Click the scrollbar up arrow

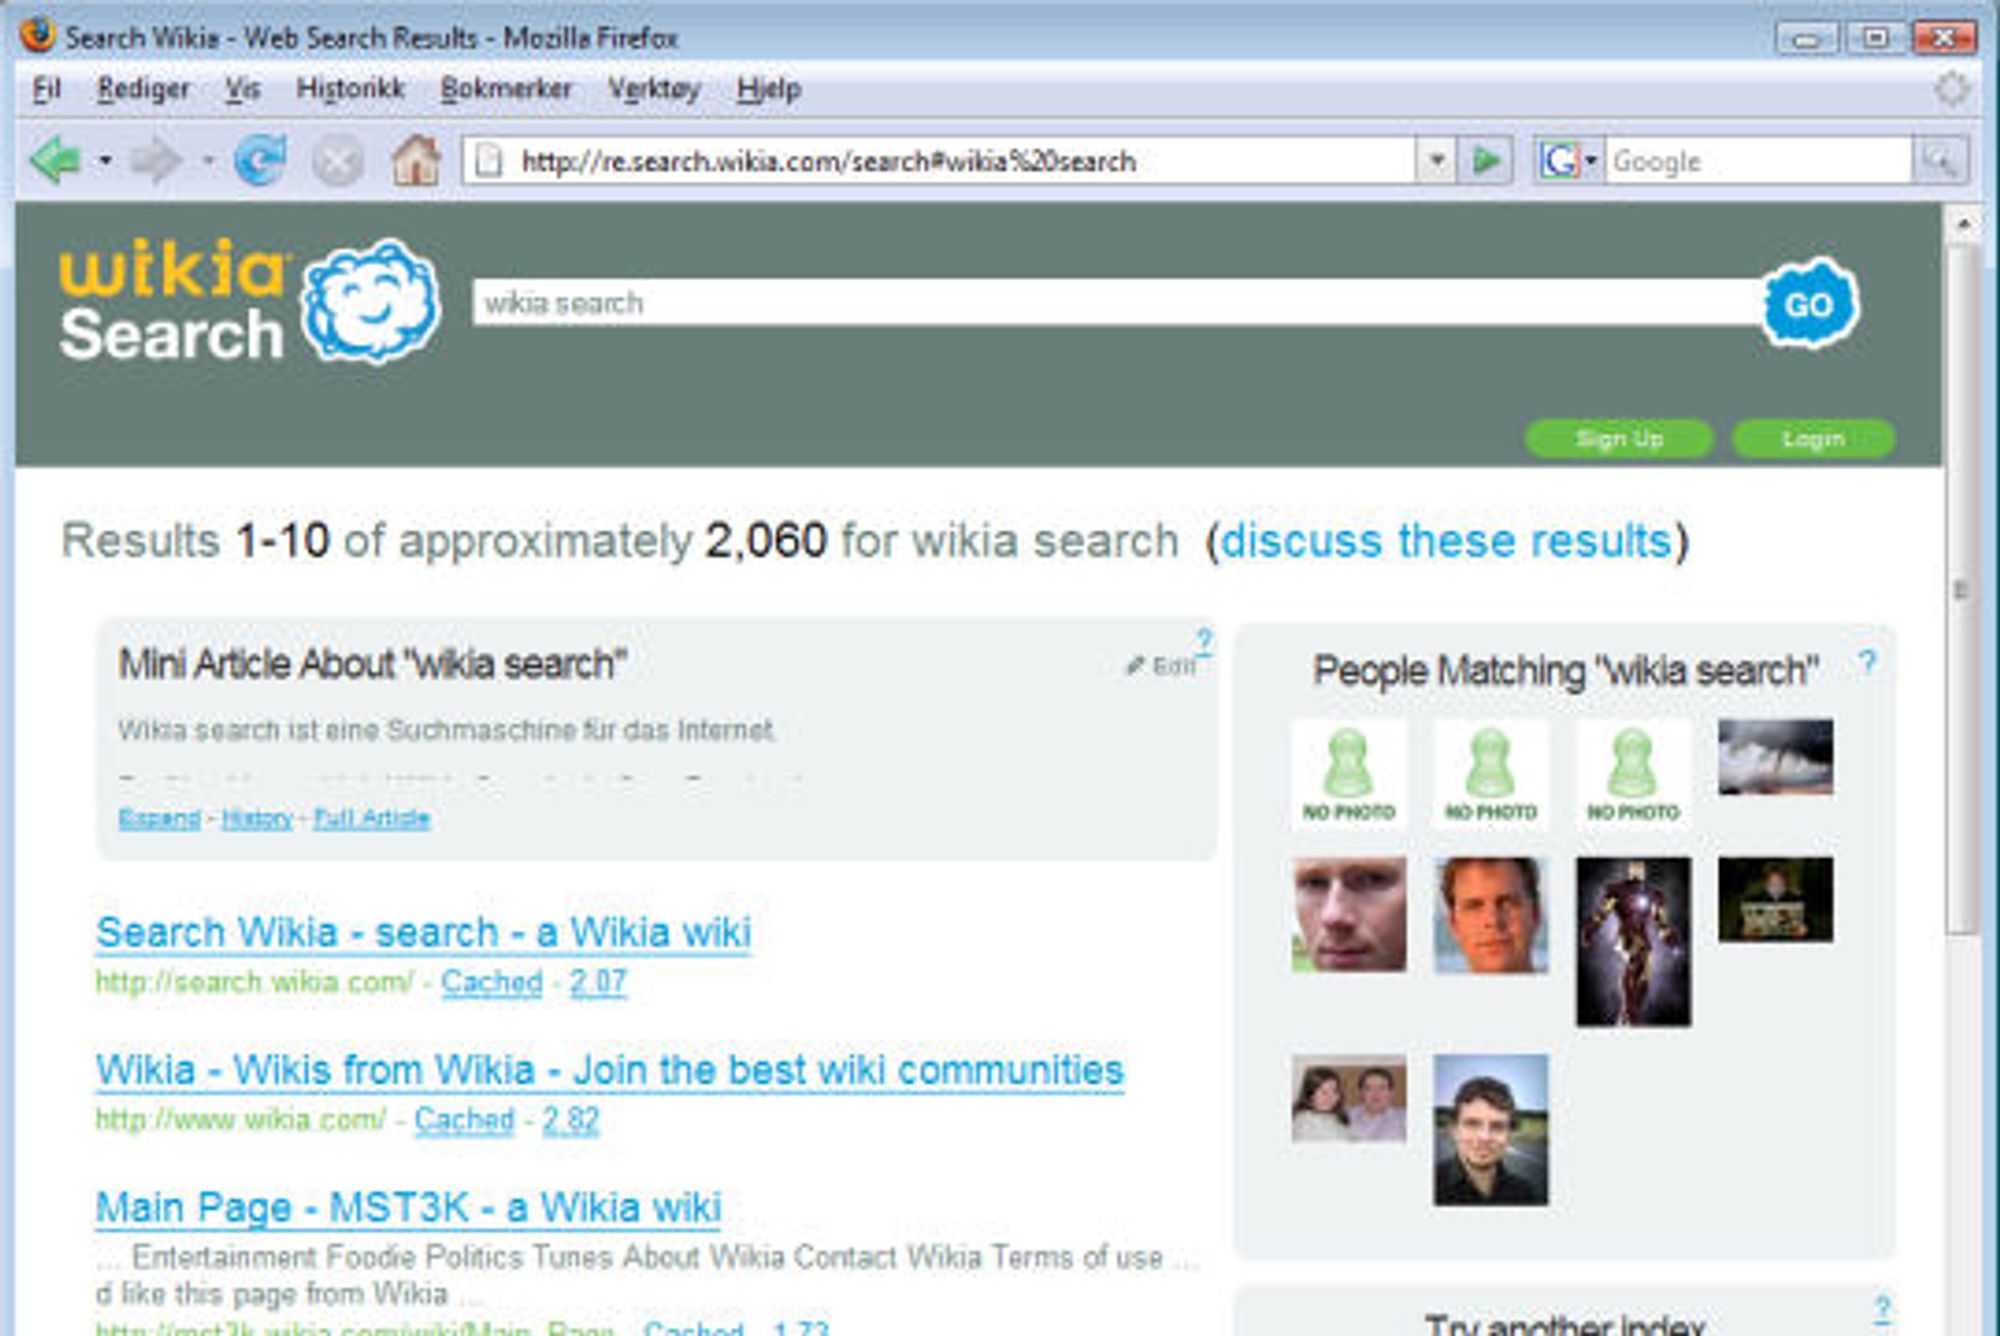pyautogui.click(x=1962, y=224)
